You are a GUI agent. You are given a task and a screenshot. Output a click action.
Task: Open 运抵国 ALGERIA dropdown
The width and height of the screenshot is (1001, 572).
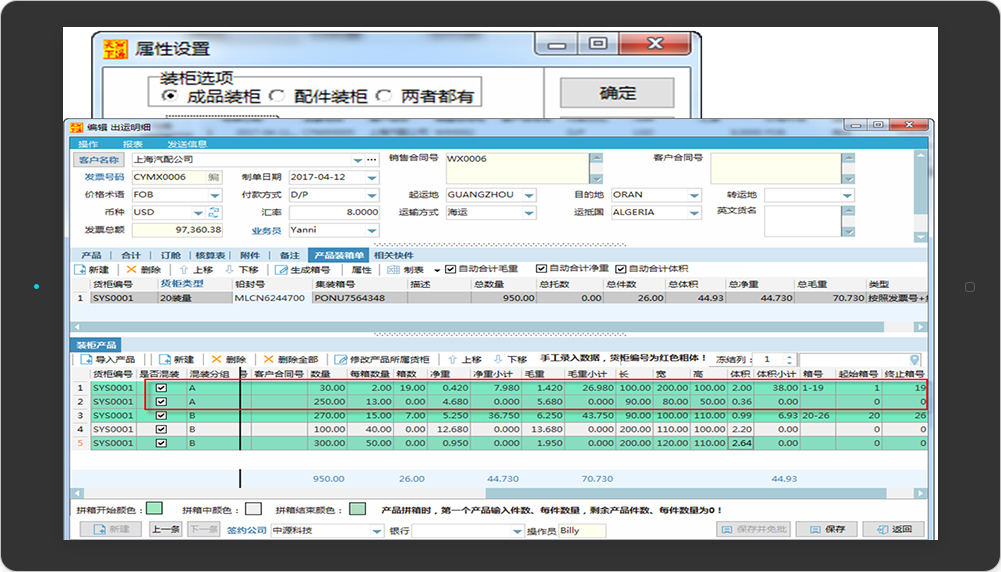tap(695, 213)
